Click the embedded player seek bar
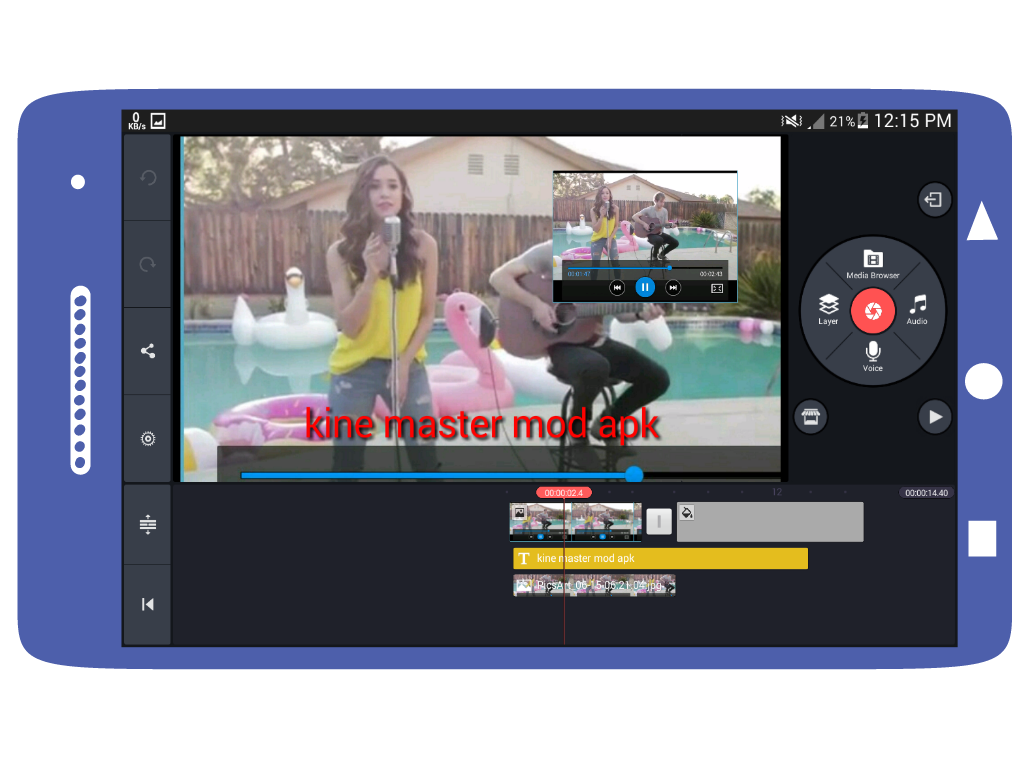 tap(645, 268)
